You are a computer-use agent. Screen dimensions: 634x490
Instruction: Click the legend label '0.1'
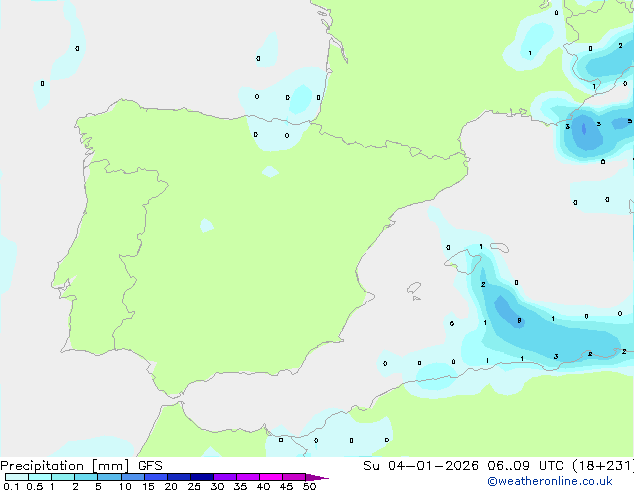pyautogui.click(x=11, y=486)
